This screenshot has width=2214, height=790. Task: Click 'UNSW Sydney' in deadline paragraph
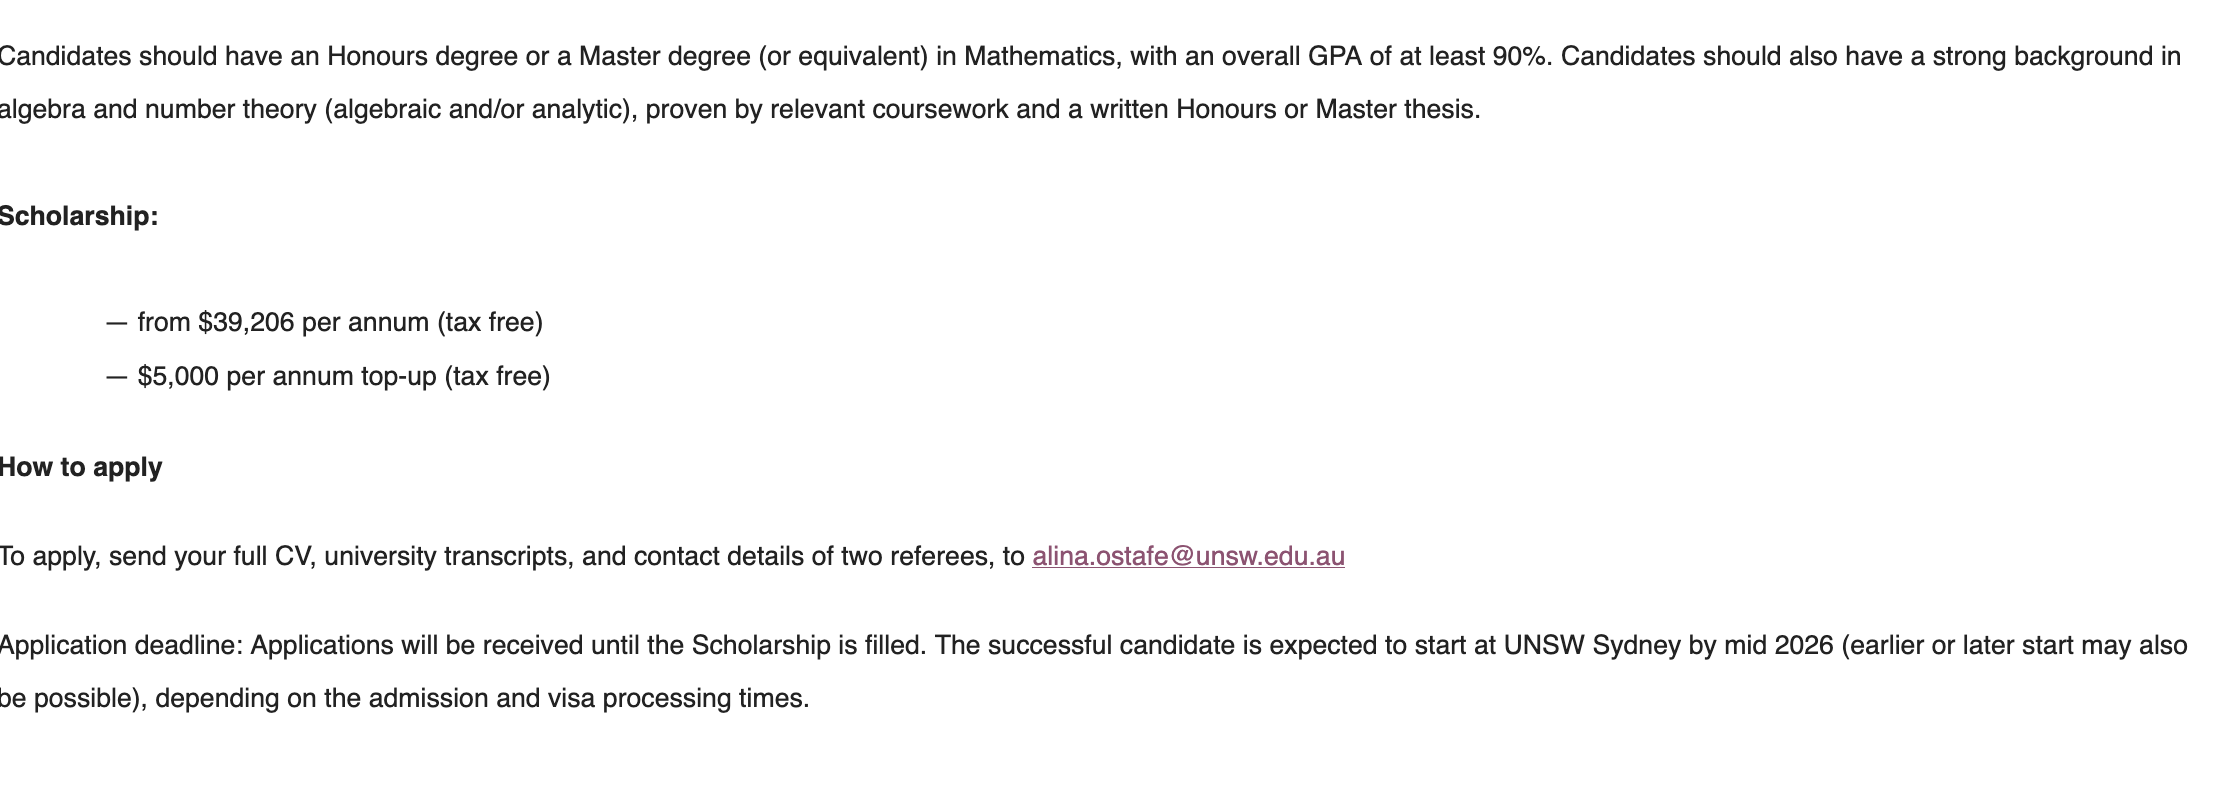click(1591, 645)
